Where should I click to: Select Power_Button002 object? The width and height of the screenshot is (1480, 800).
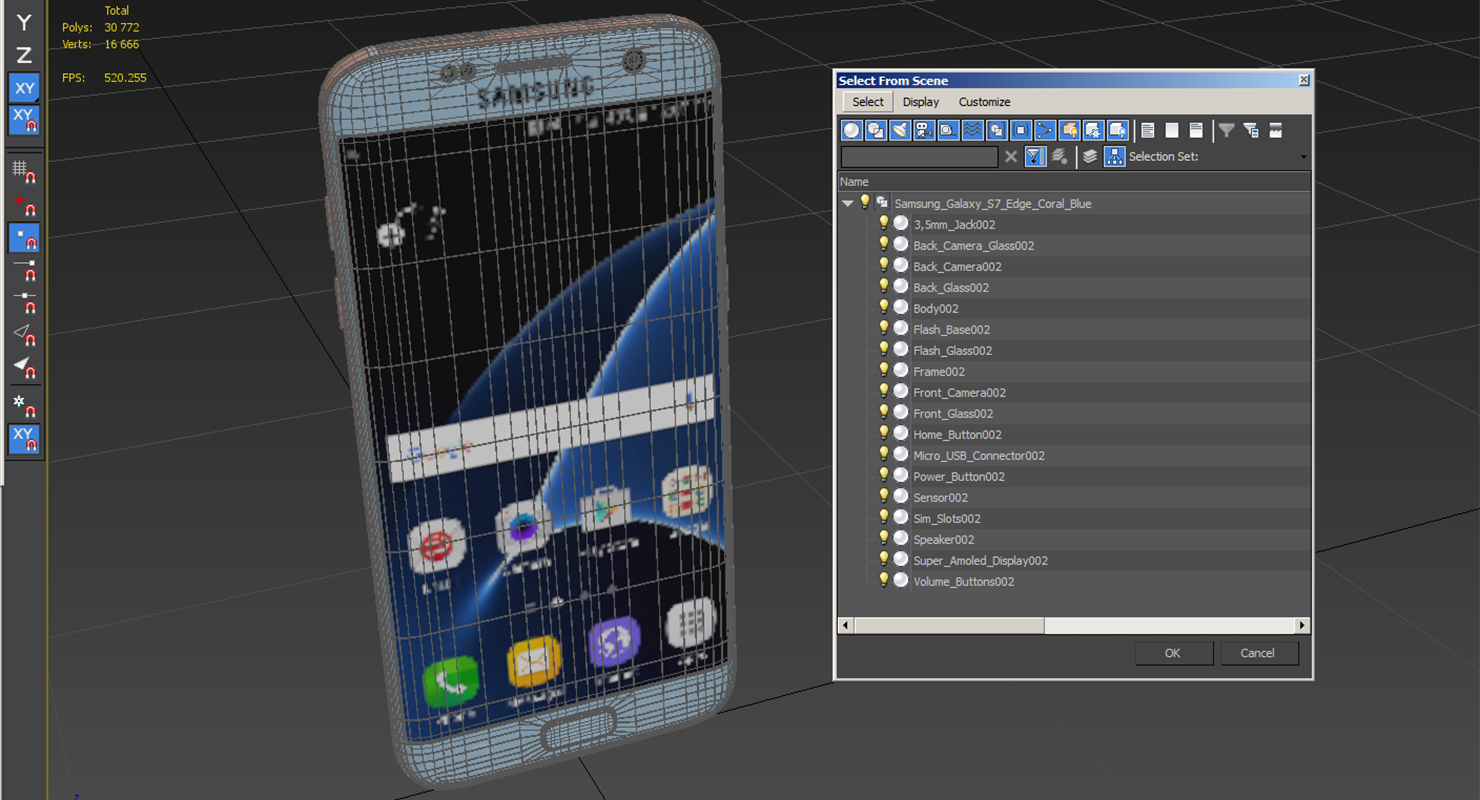pyautogui.click(x=959, y=477)
